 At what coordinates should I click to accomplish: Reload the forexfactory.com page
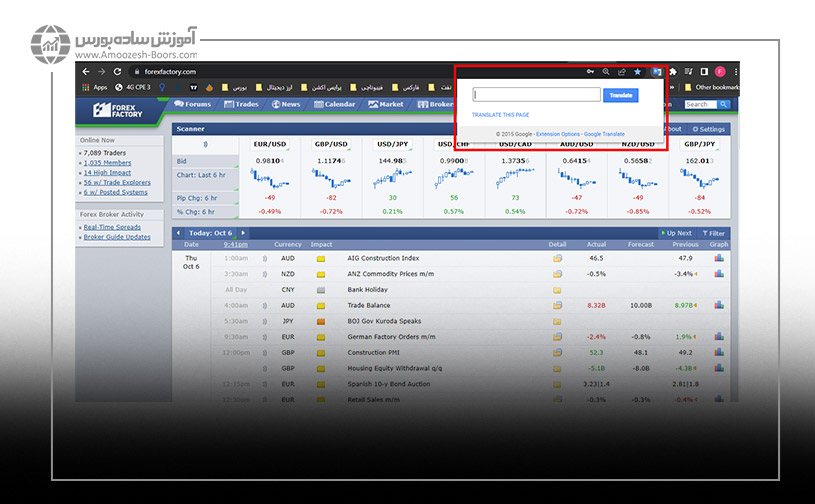(117, 72)
